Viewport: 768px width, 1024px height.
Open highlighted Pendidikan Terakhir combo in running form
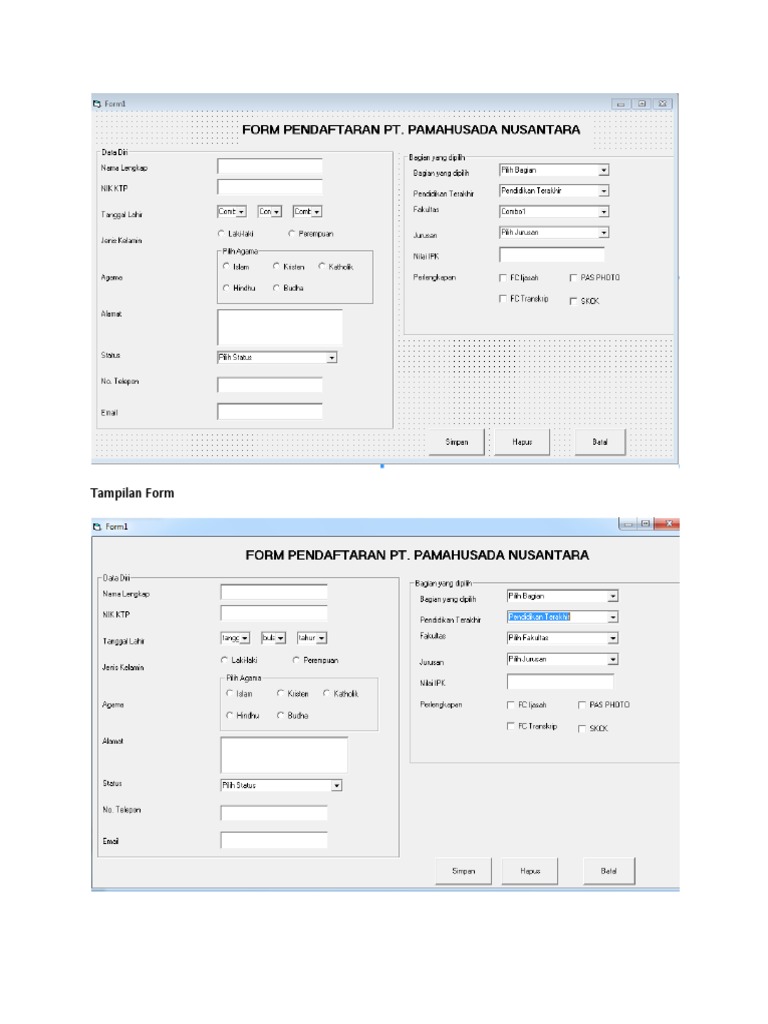pyautogui.click(x=562, y=617)
